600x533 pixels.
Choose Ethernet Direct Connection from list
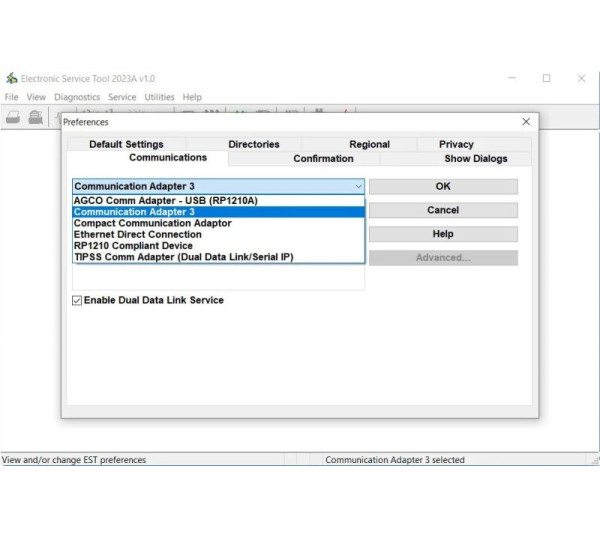(137, 235)
